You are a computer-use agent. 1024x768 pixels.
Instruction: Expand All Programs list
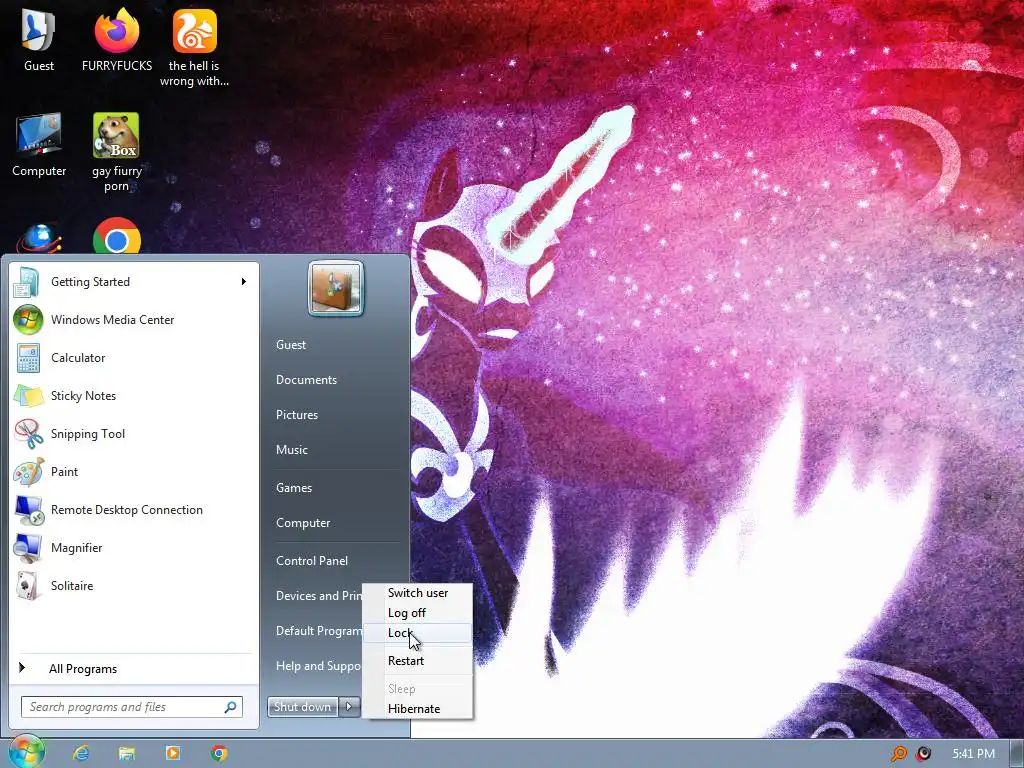tap(134, 668)
